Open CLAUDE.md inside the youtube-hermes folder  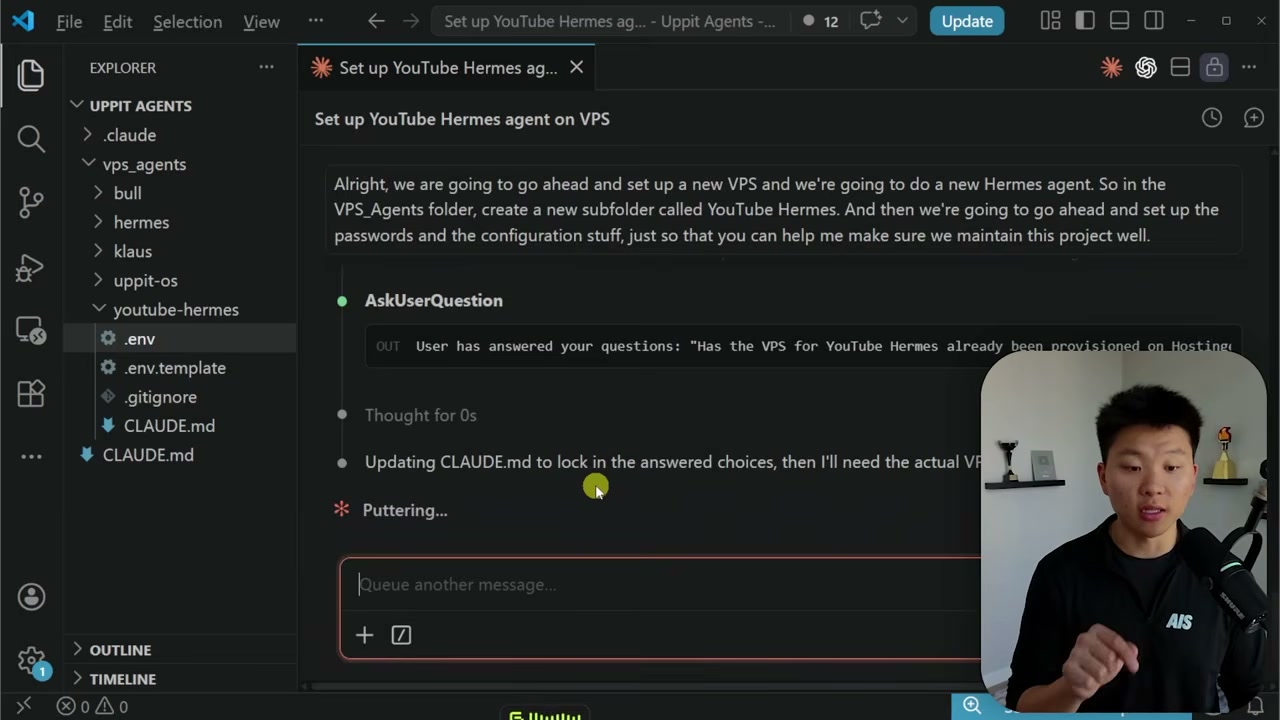click(180, 425)
